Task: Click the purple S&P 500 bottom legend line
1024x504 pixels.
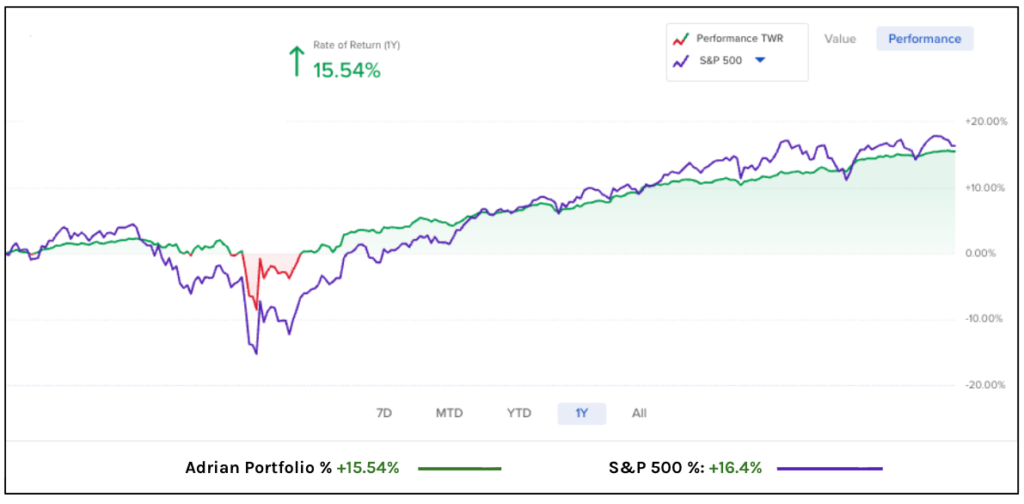Action: pos(830,468)
